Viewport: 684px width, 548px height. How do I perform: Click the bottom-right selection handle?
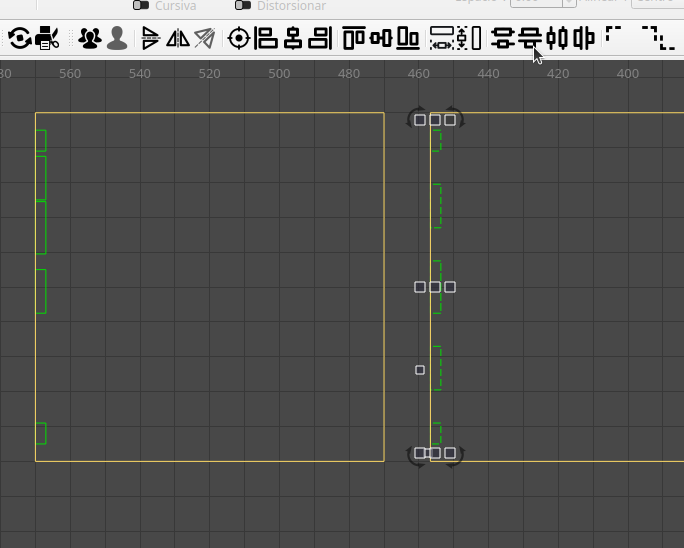pyautogui.click(x=450, y=453)
